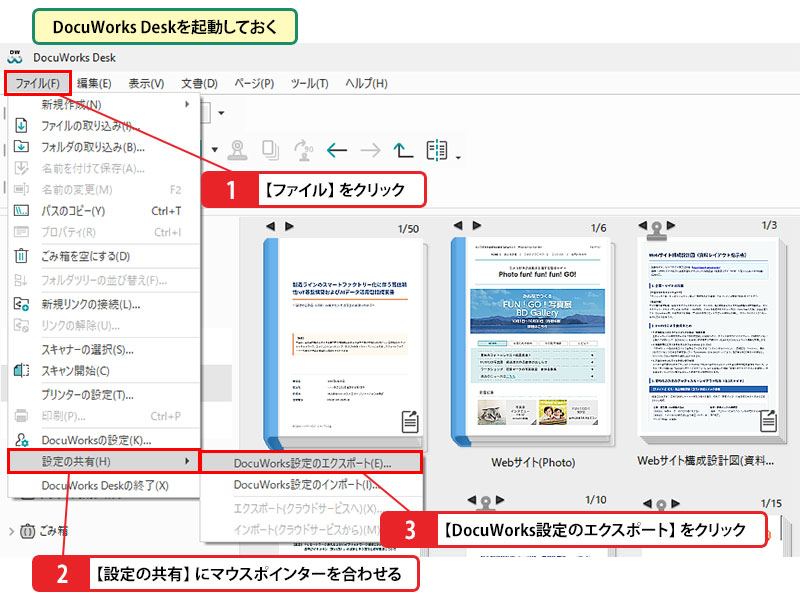Select 新規リンクの接続(L) entry
Screen dimensions: 800x600
(104, 305)
